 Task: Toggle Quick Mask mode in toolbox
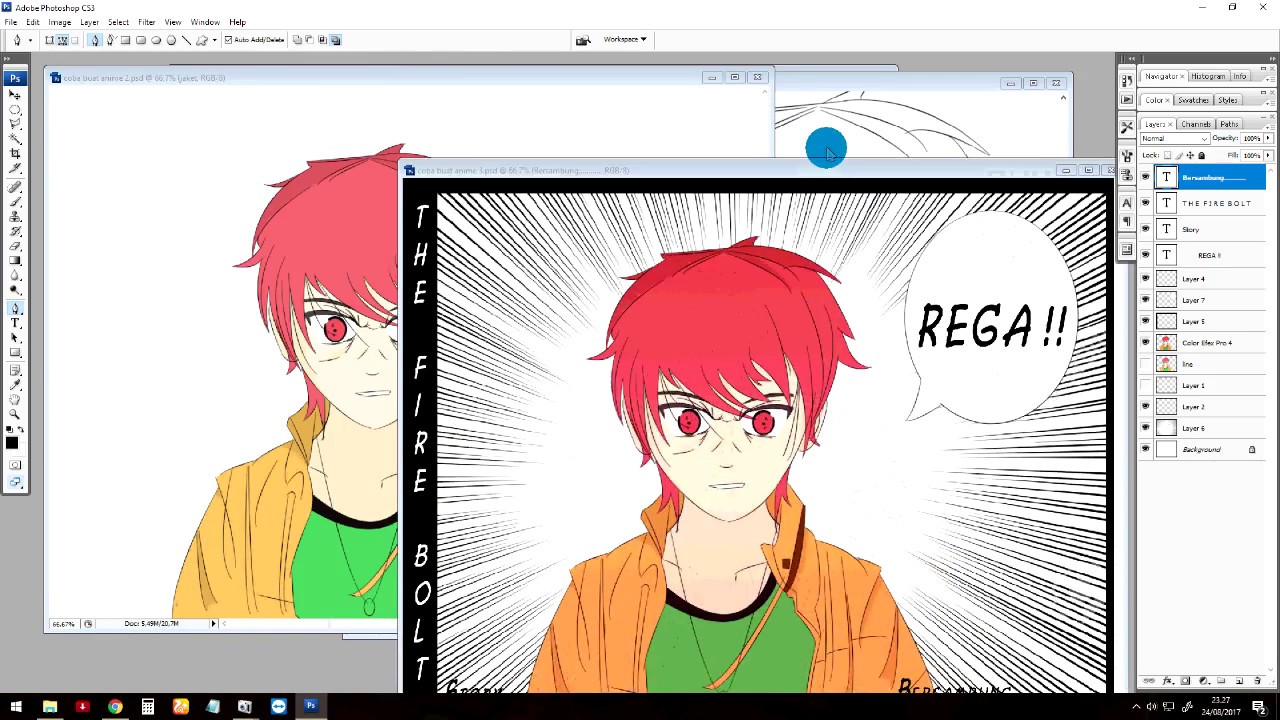[14, 466]
